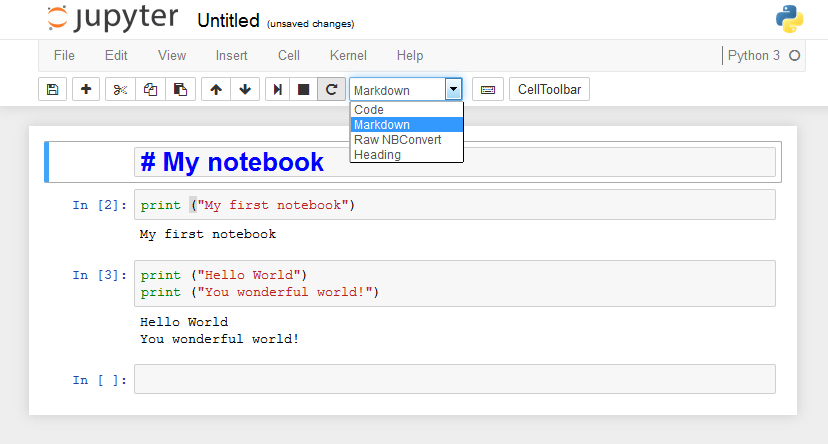Open command palette keyboard icon
Screen dimensions: 828x444
tap(488, 89)
